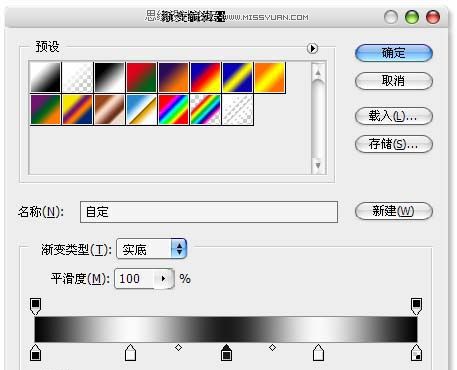Screen dimensions: 457x370
Task: Select the foreground-to-transparent preset
Action: coord(78,77)
